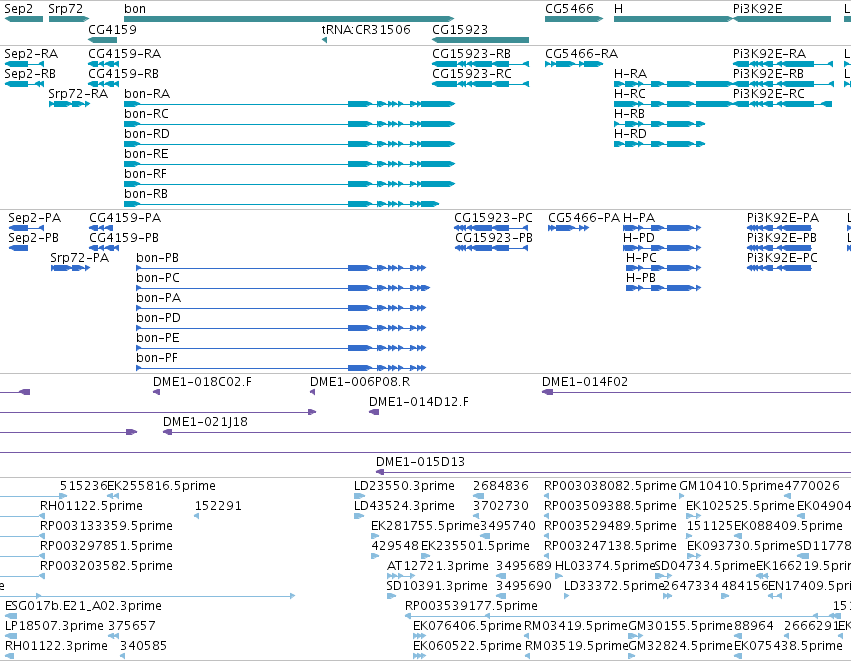Click the Sep2-RA transcript label

tap(31, 54)
